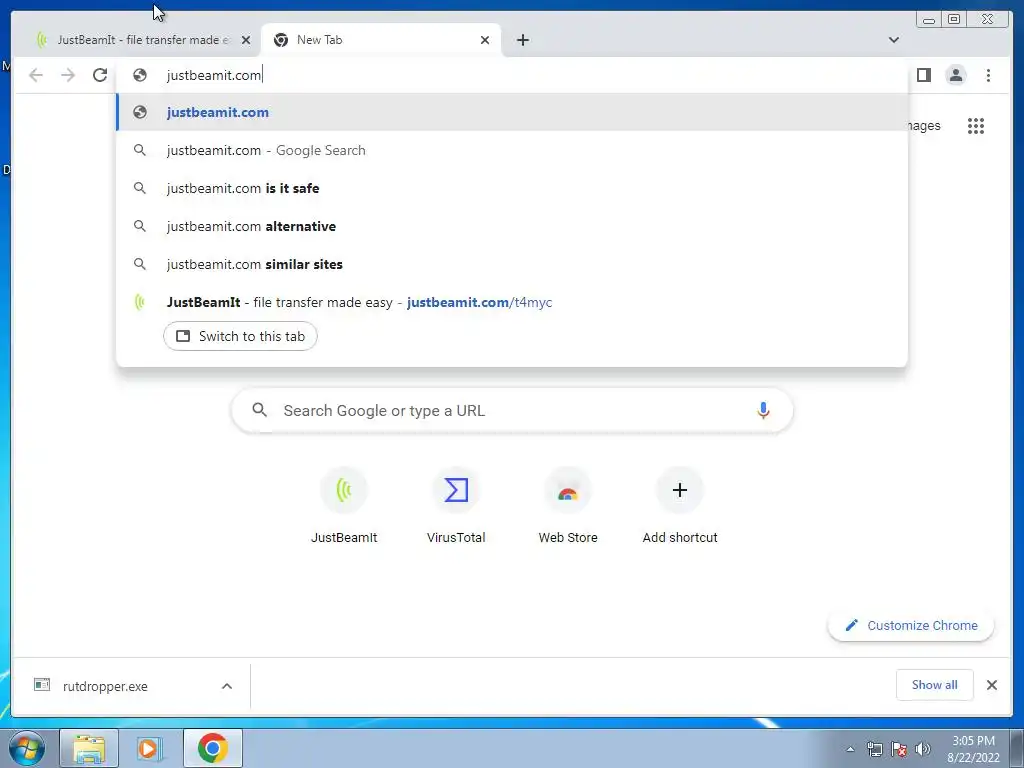Click 'Show all' downloads button
This screenshot has width=1024, height=768.
(935, 684)
